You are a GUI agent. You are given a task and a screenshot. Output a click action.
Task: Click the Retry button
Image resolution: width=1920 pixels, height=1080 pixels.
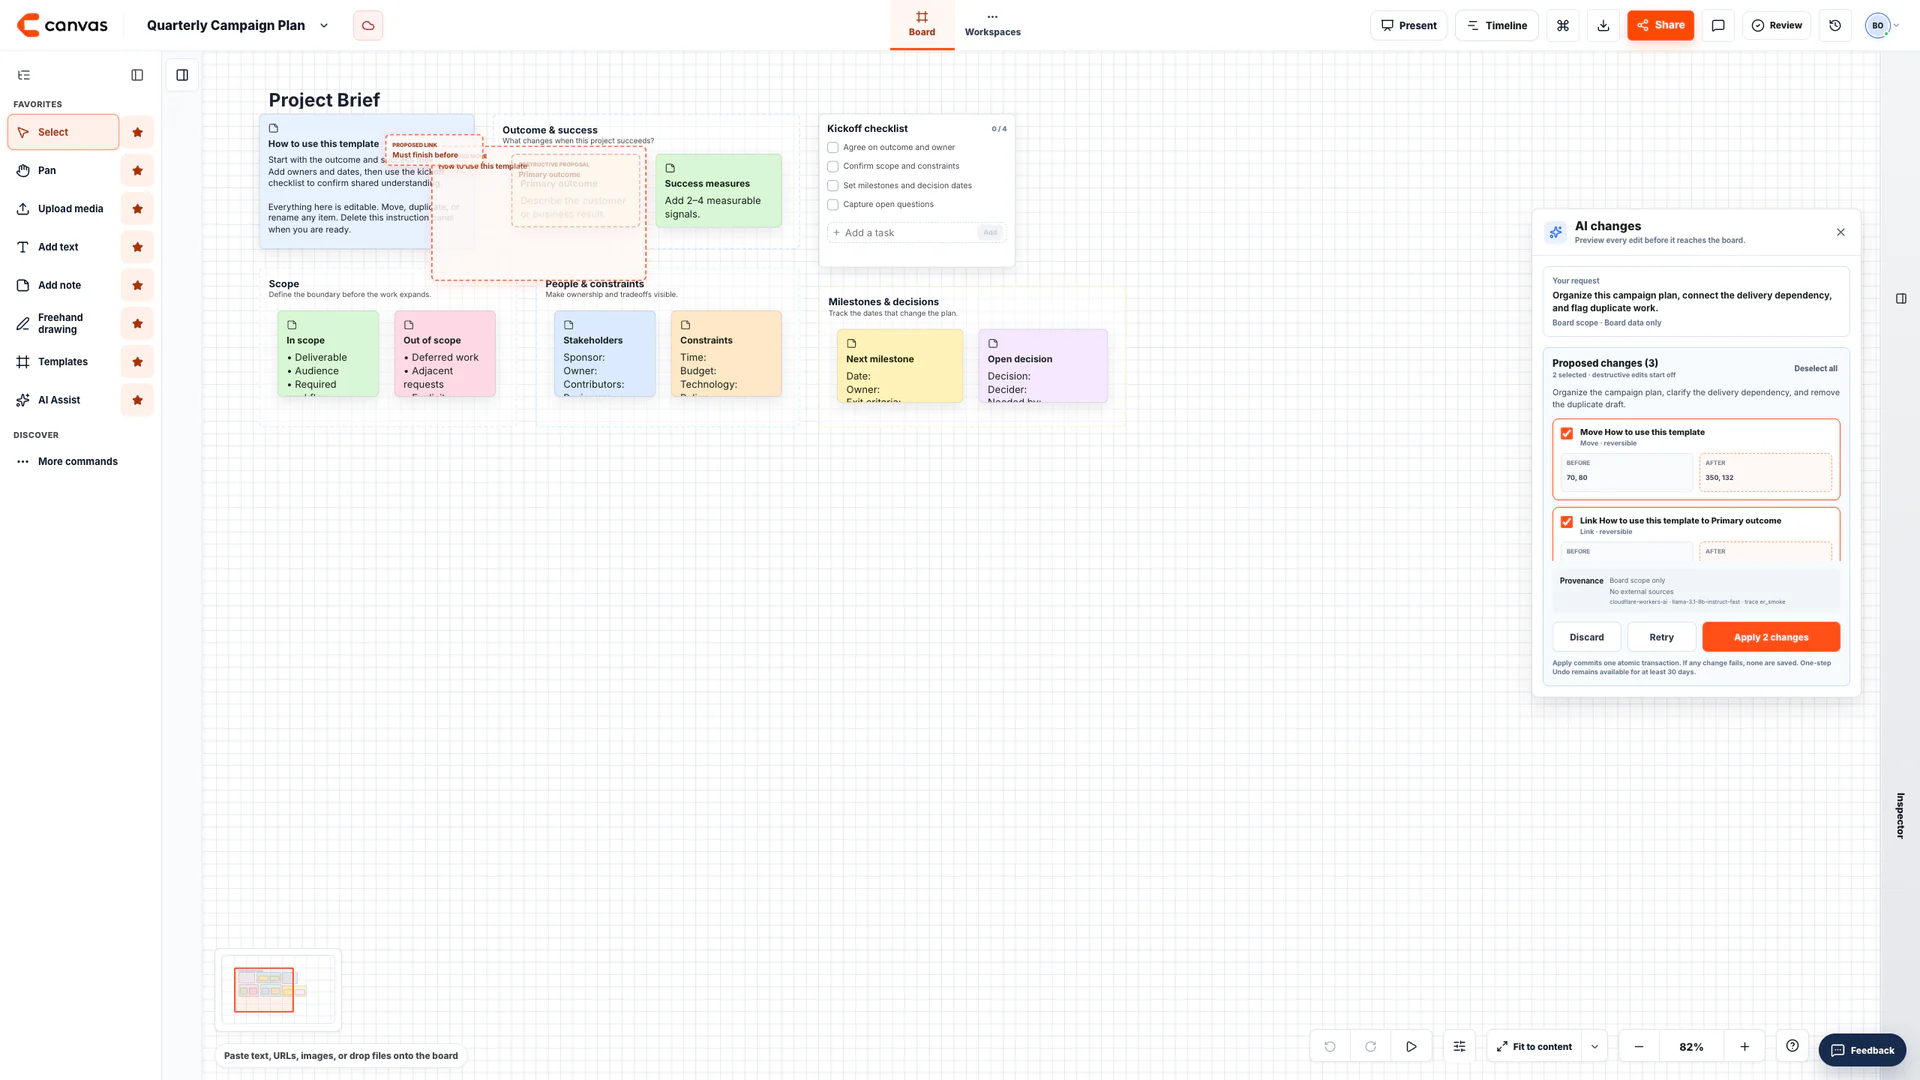pyautogui.click(x=1661, y=637)
